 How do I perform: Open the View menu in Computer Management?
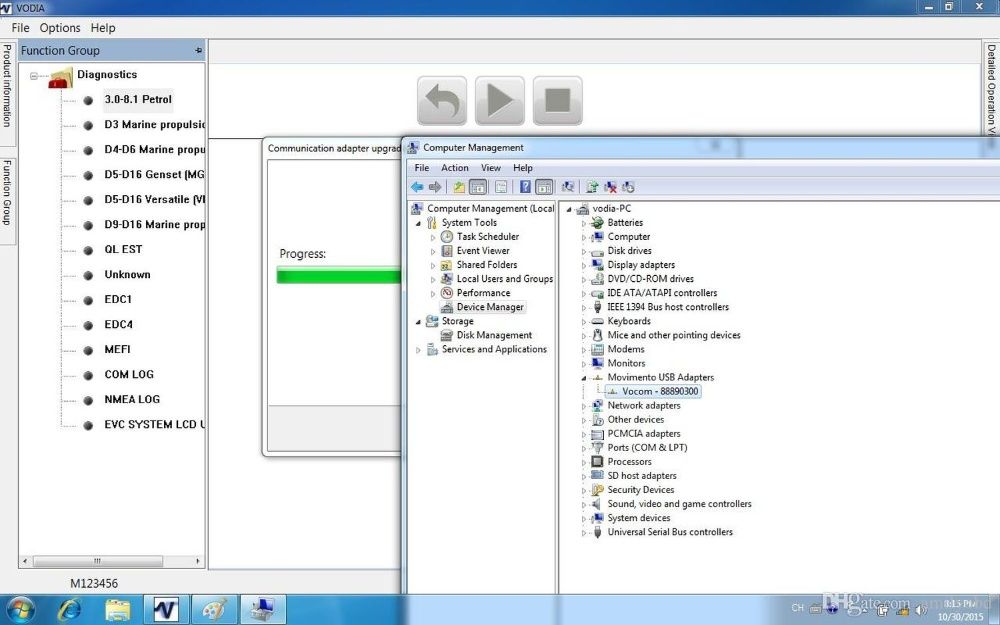pyautogui.click(x=490, y=168)
